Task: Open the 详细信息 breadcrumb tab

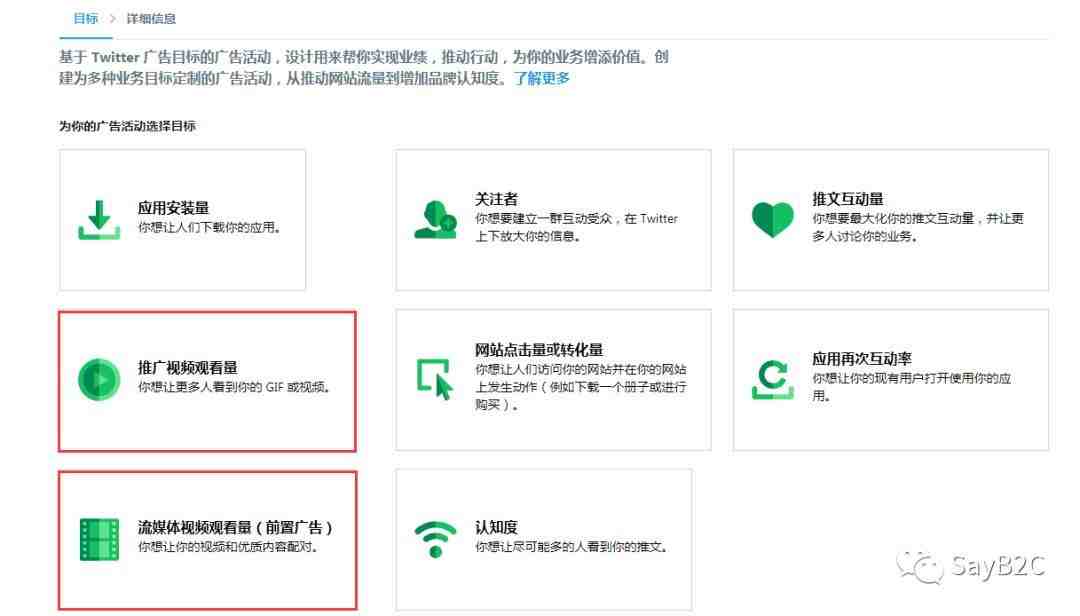Action: click(x=151, y=19)
